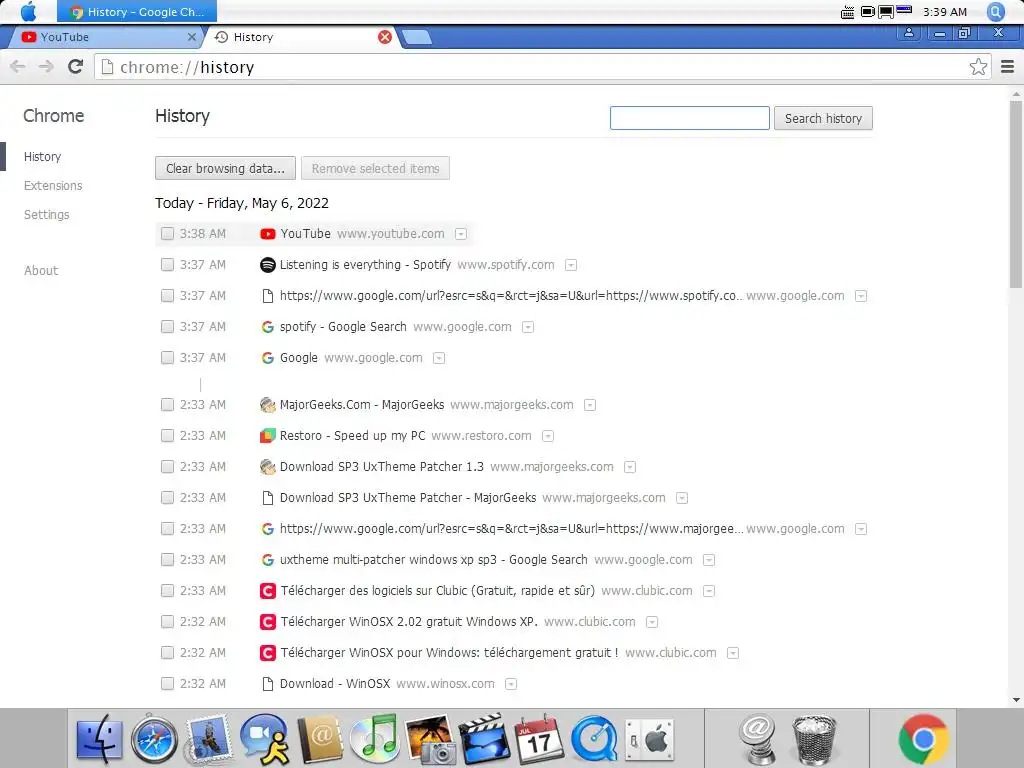Viewport: 1024px width, 768px height.
Task: Bookmark this page with star icon
Action: click(x=978, y=67)
